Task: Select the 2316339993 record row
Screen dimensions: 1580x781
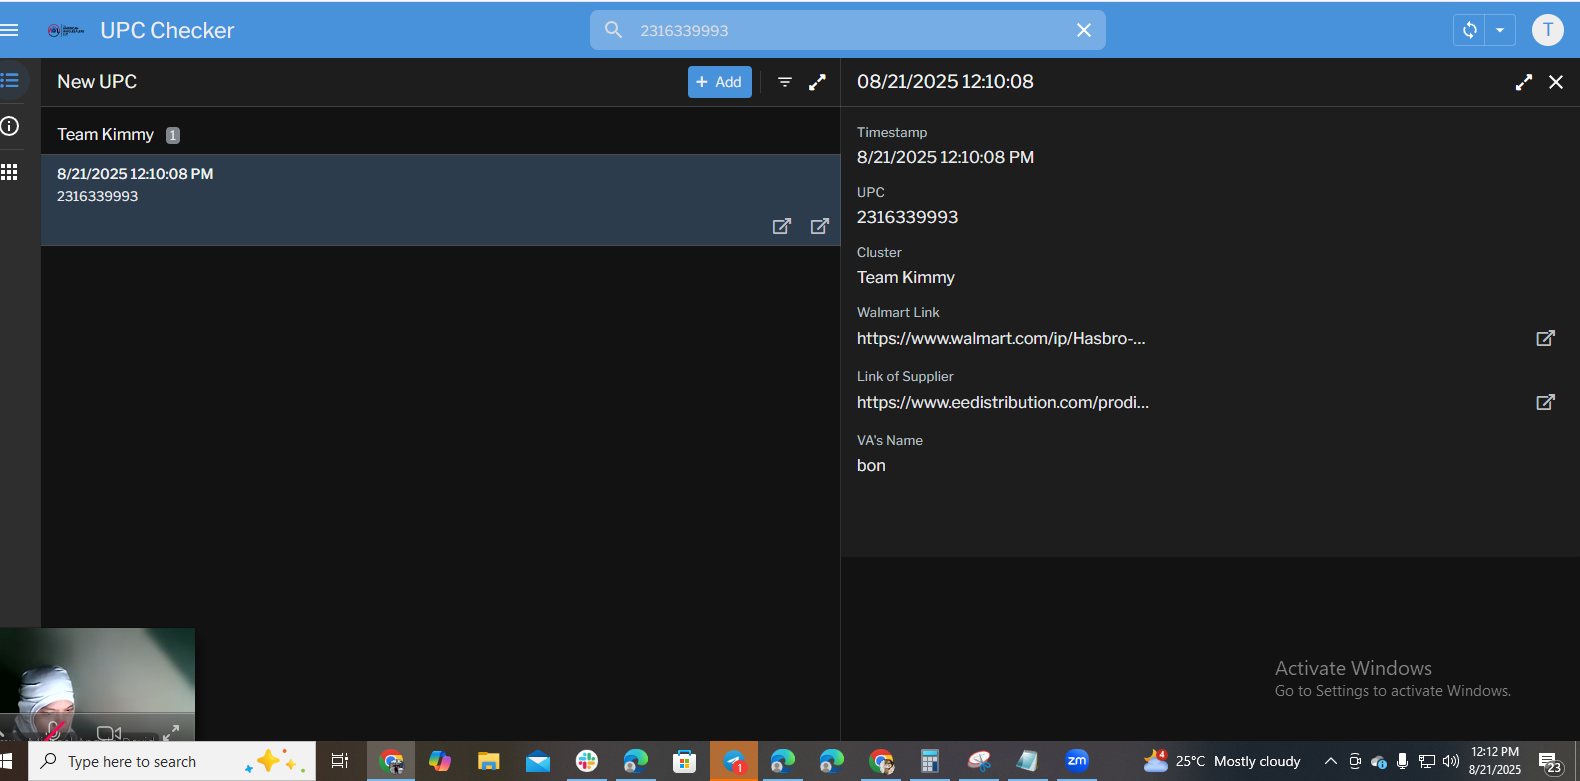Action: coord(400,190)
